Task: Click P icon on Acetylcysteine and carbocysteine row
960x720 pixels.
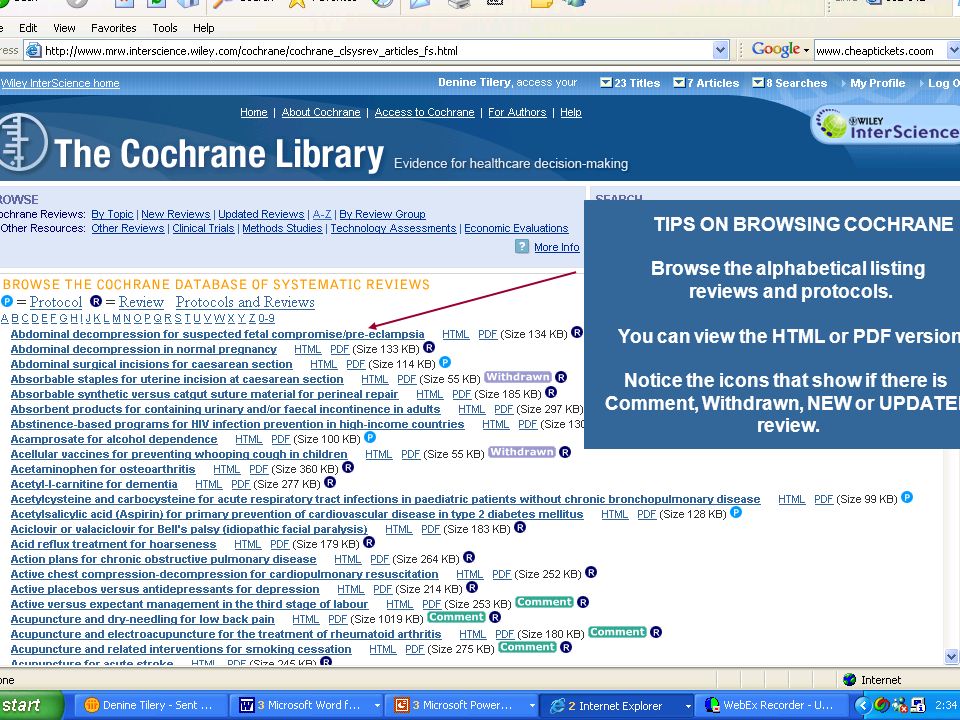Action: (907, 497)
